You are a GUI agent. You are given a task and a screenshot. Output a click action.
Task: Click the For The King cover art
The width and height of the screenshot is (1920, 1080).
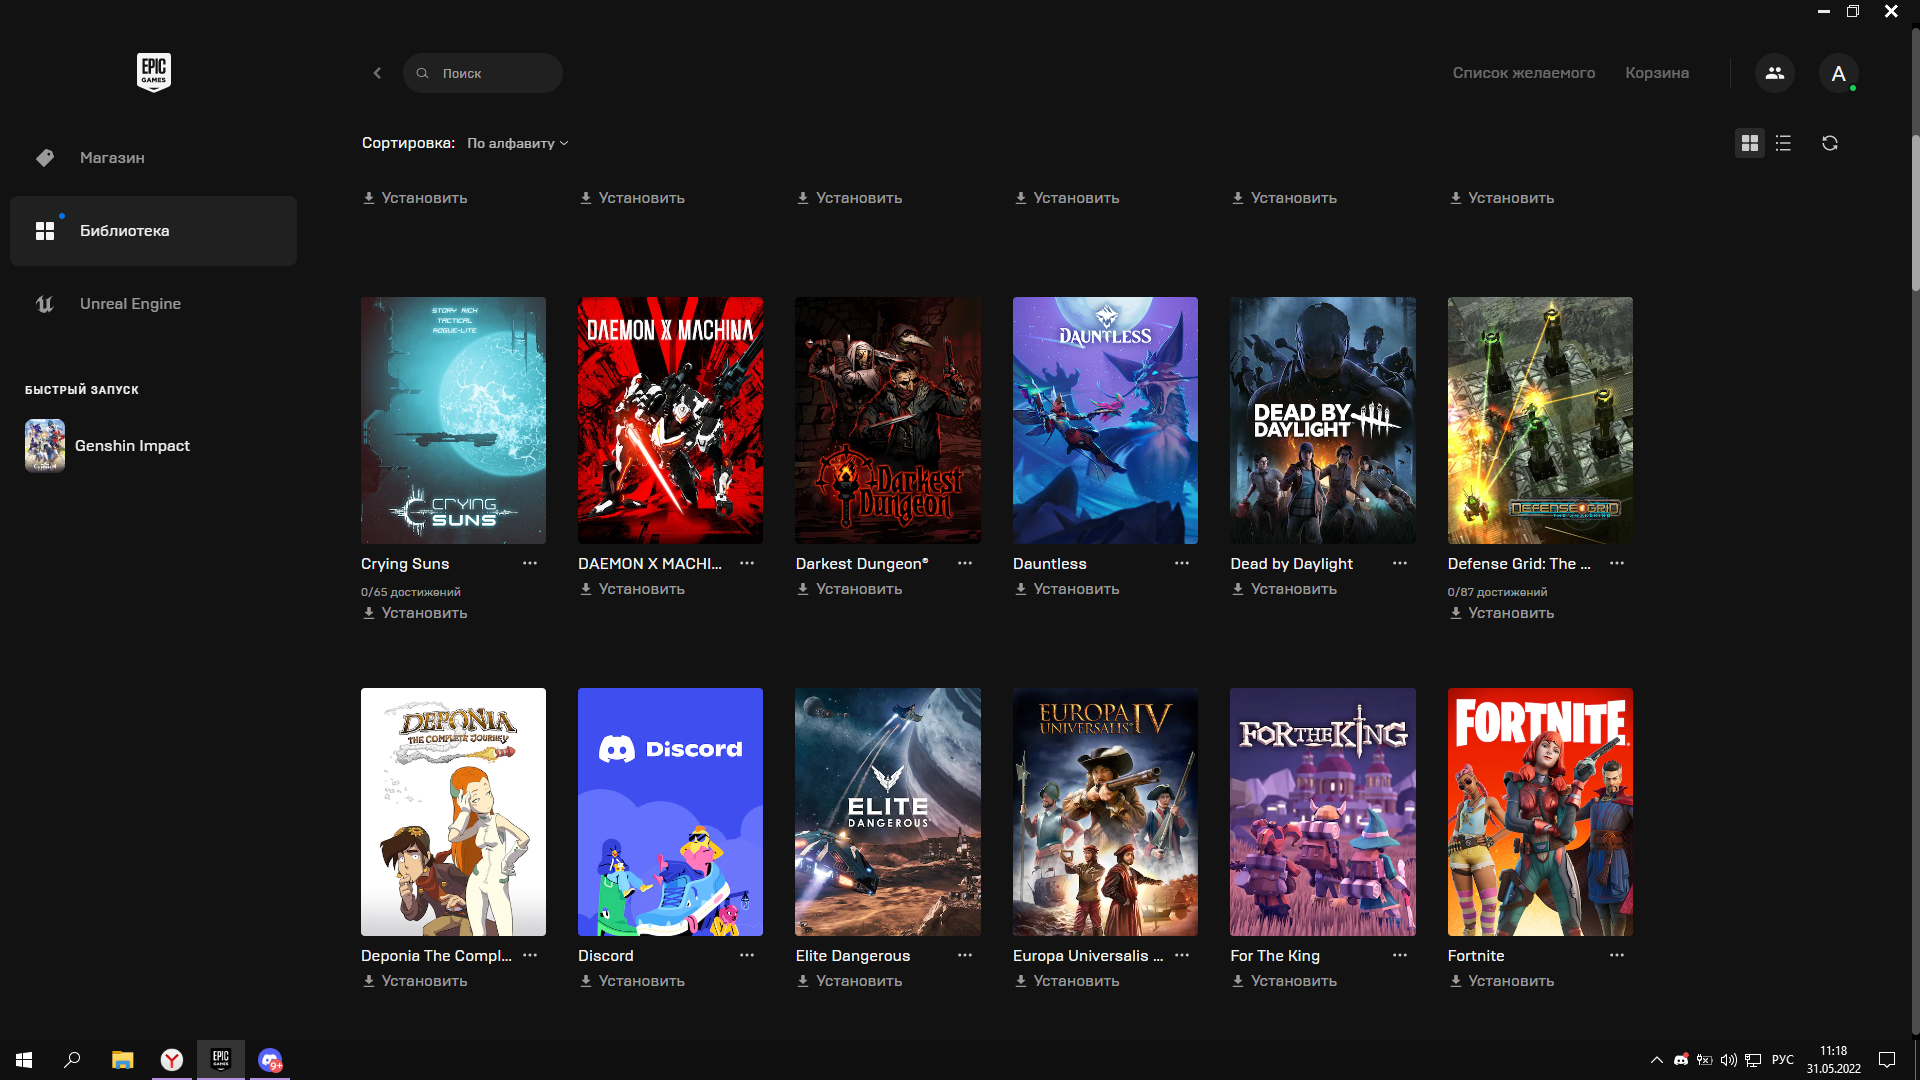[1323, 812]
